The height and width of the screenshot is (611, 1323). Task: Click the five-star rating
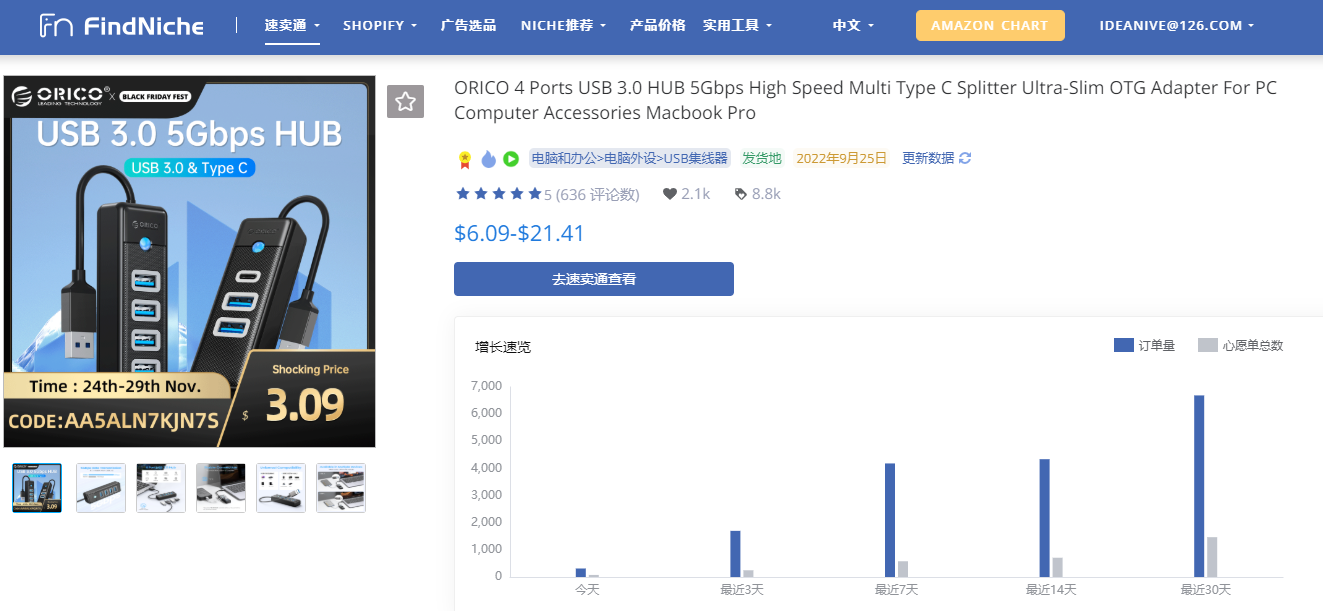[x=498, y=194]
